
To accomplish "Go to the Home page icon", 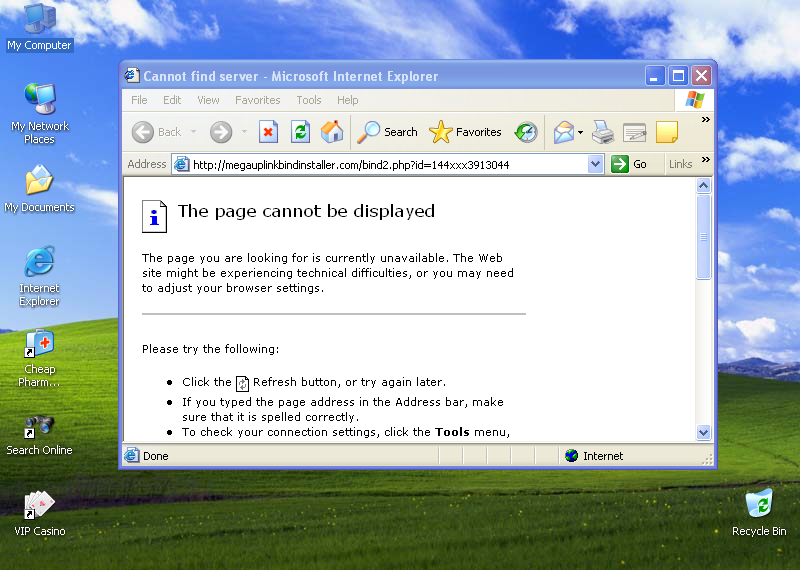I will [x=332, y=132].
